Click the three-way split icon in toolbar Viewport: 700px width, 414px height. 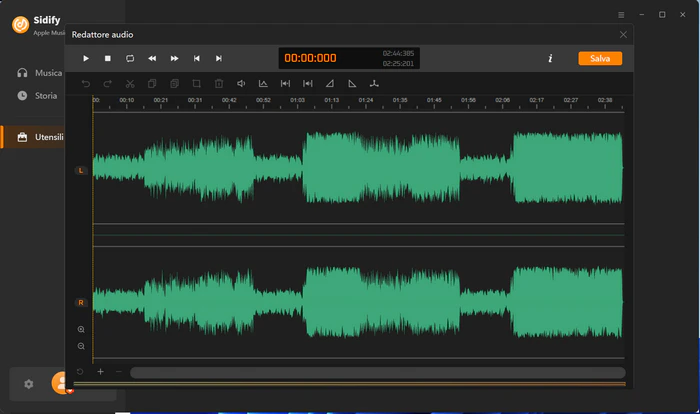(x=374, y=84)
